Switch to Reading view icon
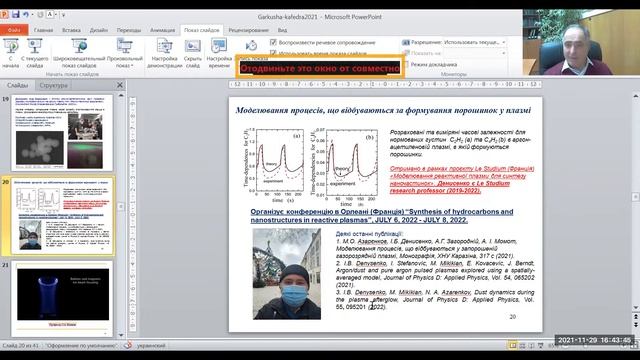Screen dimensions: 640x360 pyautogui.click(x=531, y=346)
